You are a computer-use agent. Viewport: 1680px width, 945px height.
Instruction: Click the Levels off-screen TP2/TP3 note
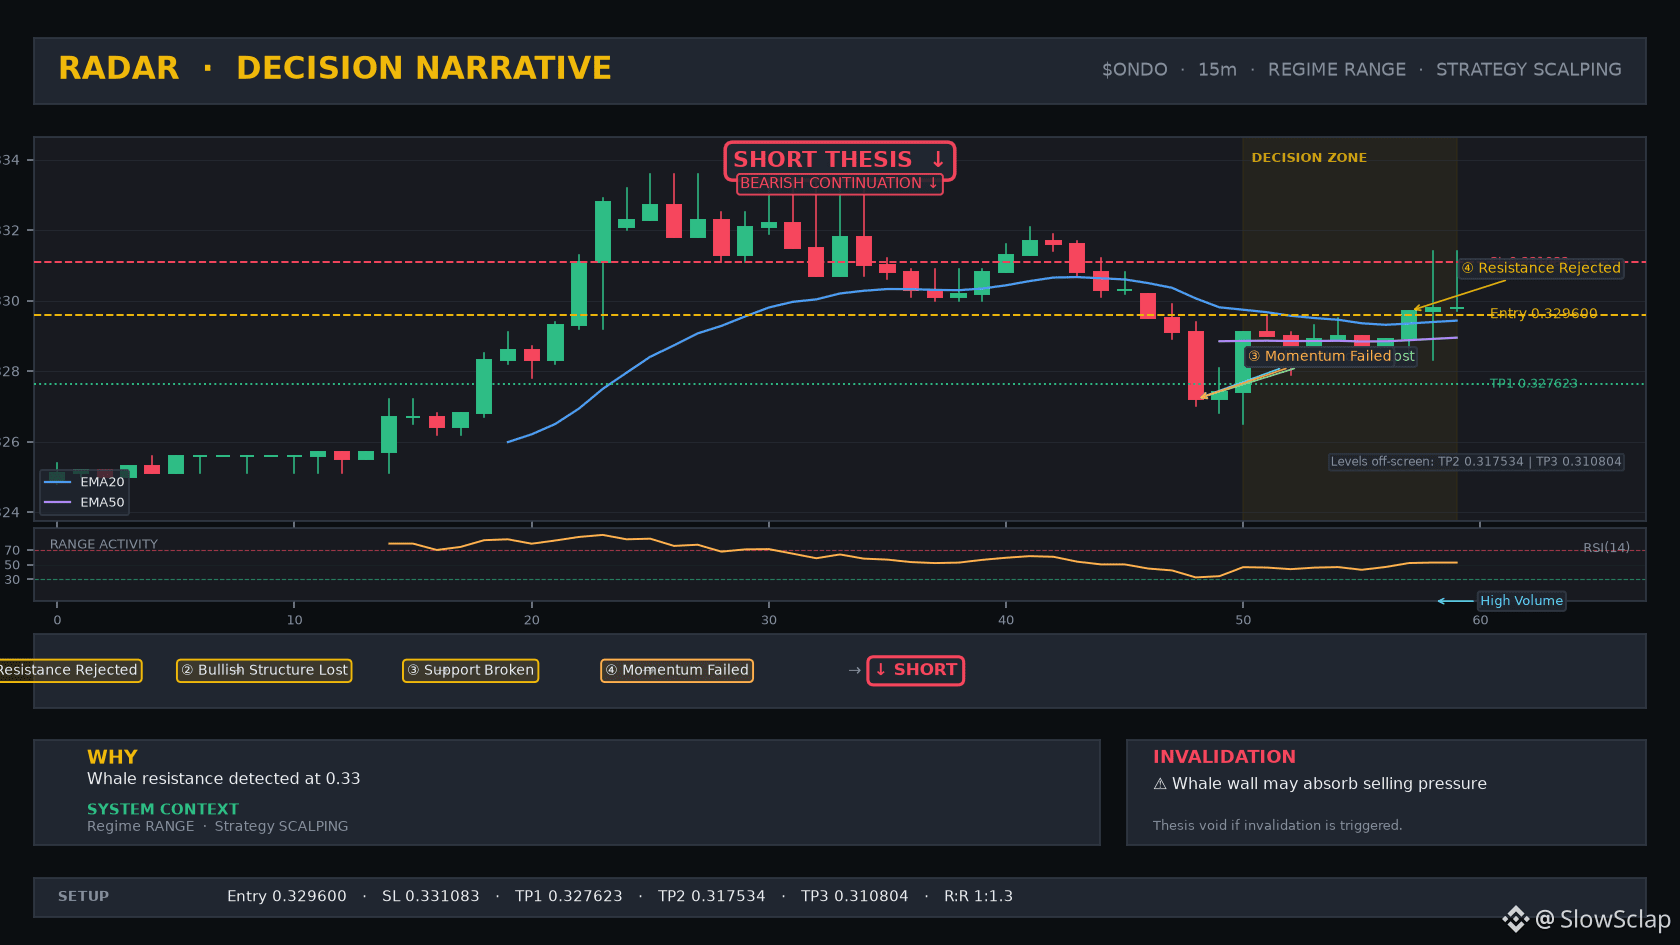click(x=1476, y=462)
